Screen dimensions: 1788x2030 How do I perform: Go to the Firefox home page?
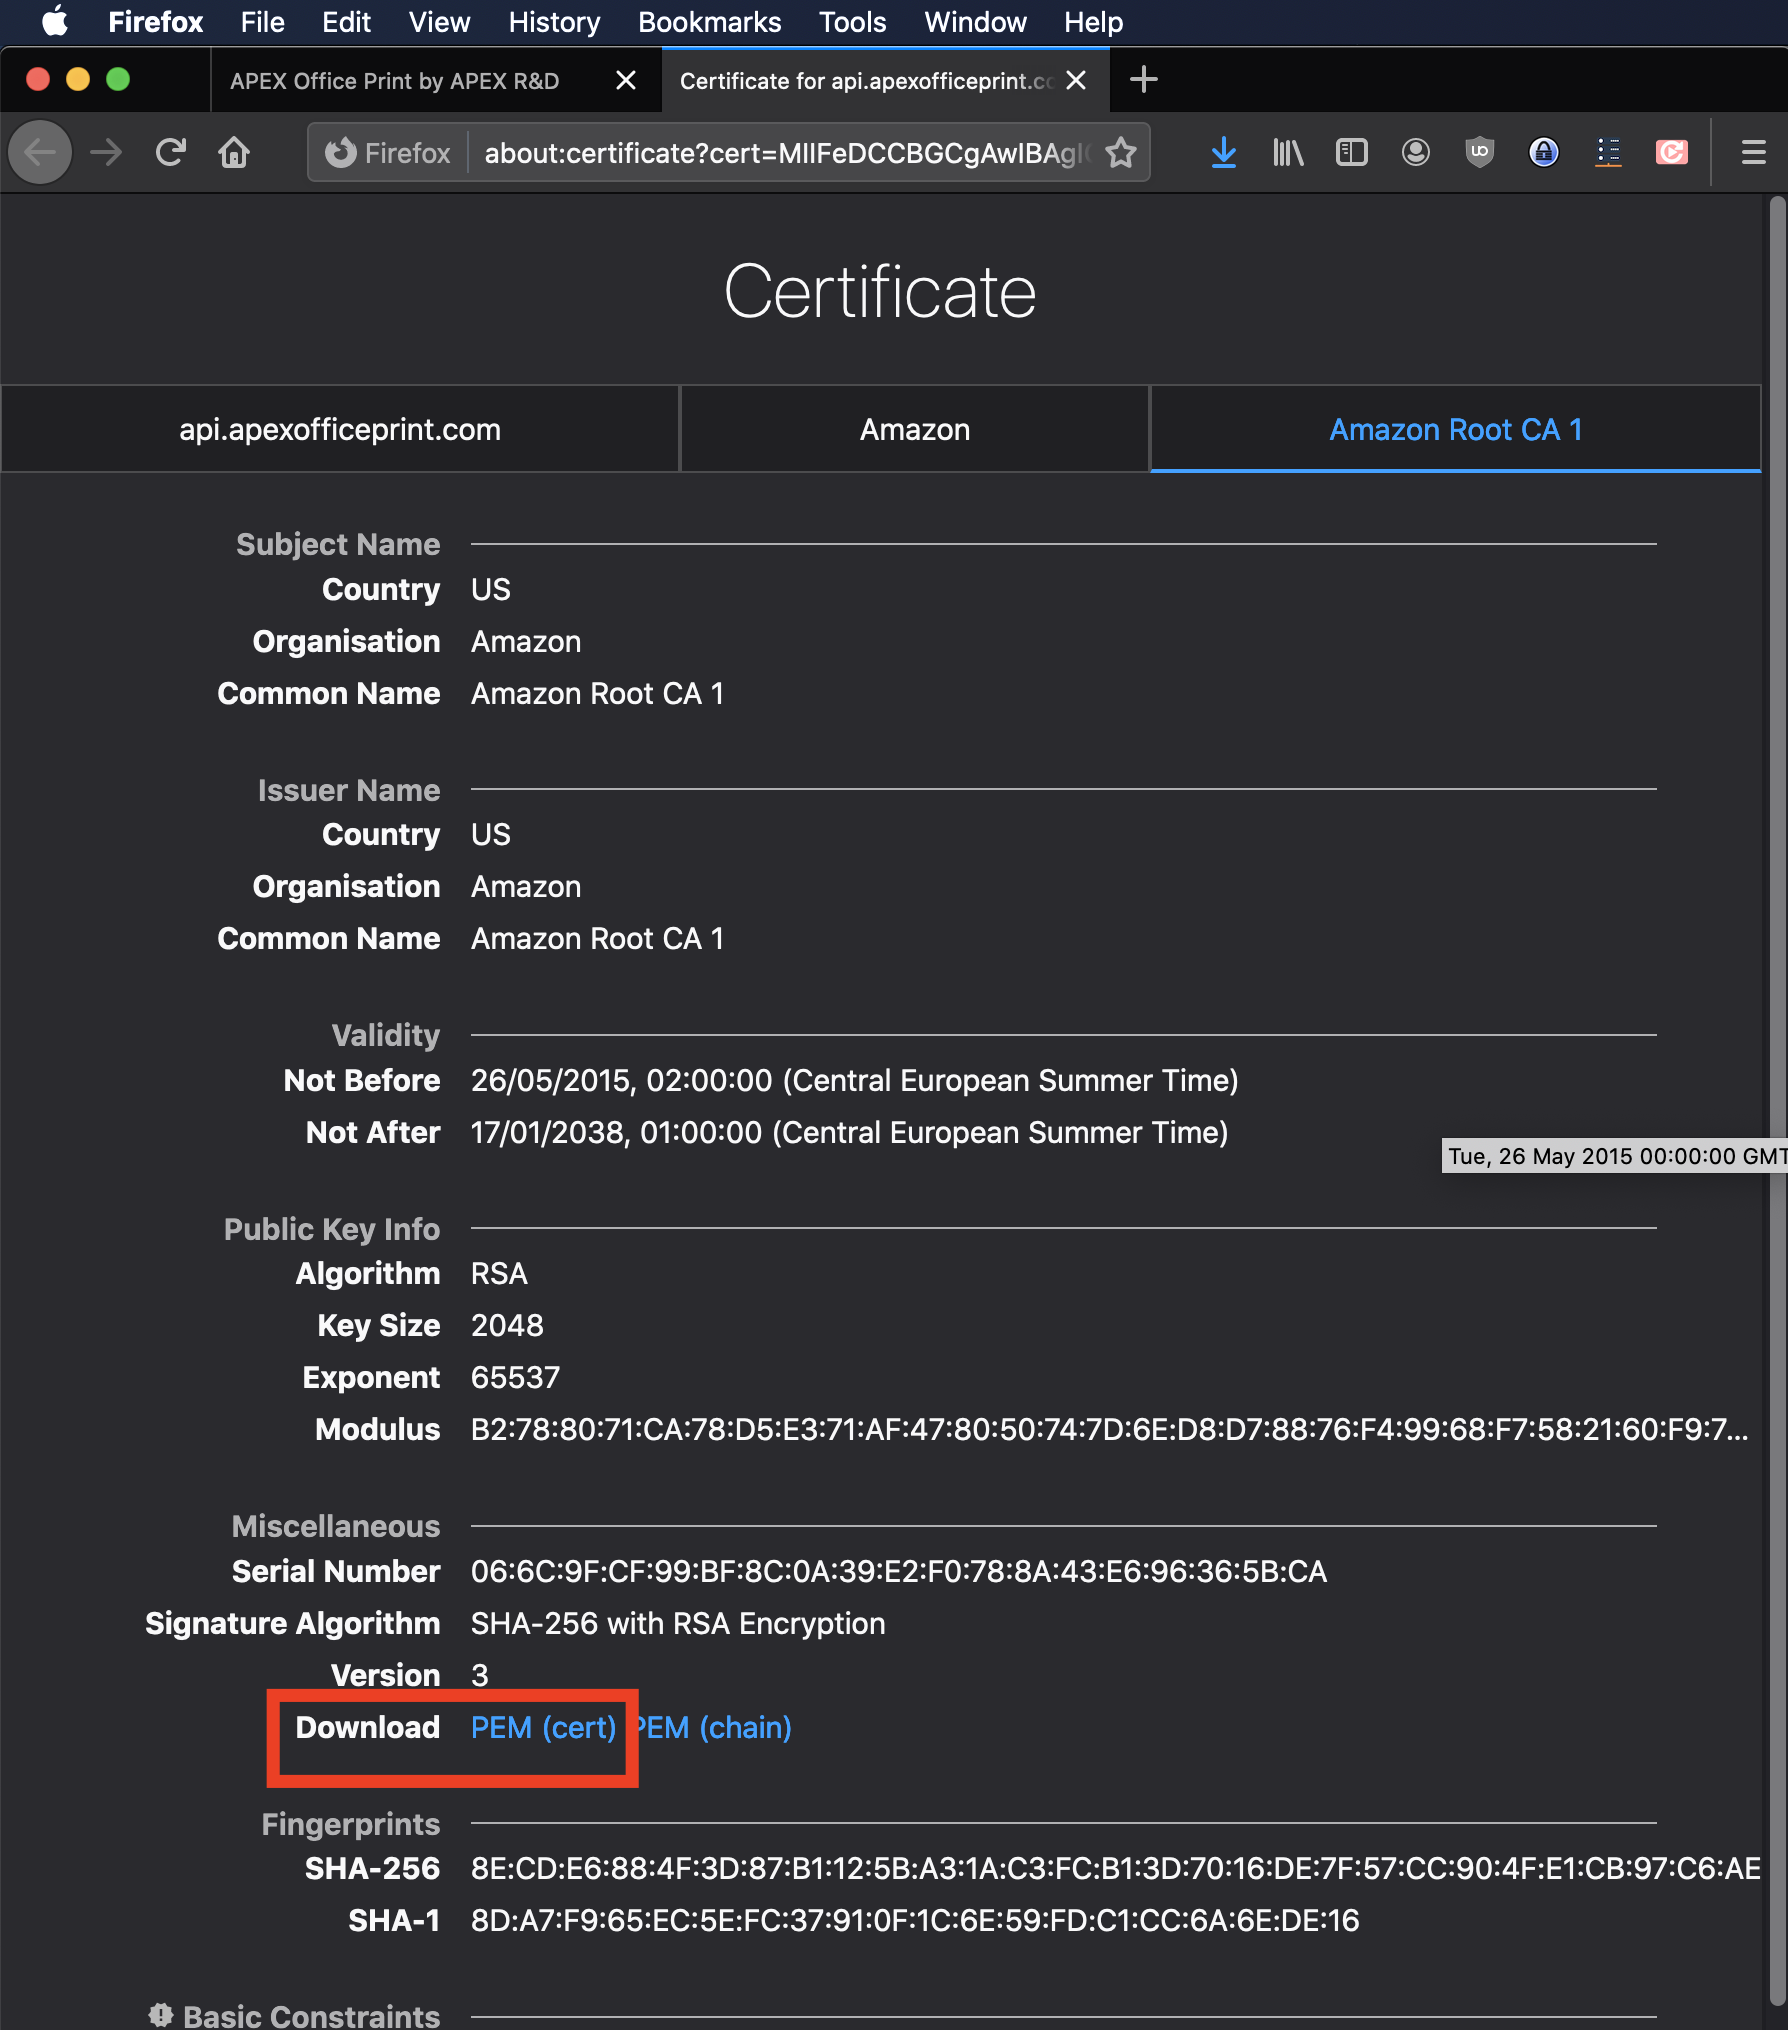[234, 152]
